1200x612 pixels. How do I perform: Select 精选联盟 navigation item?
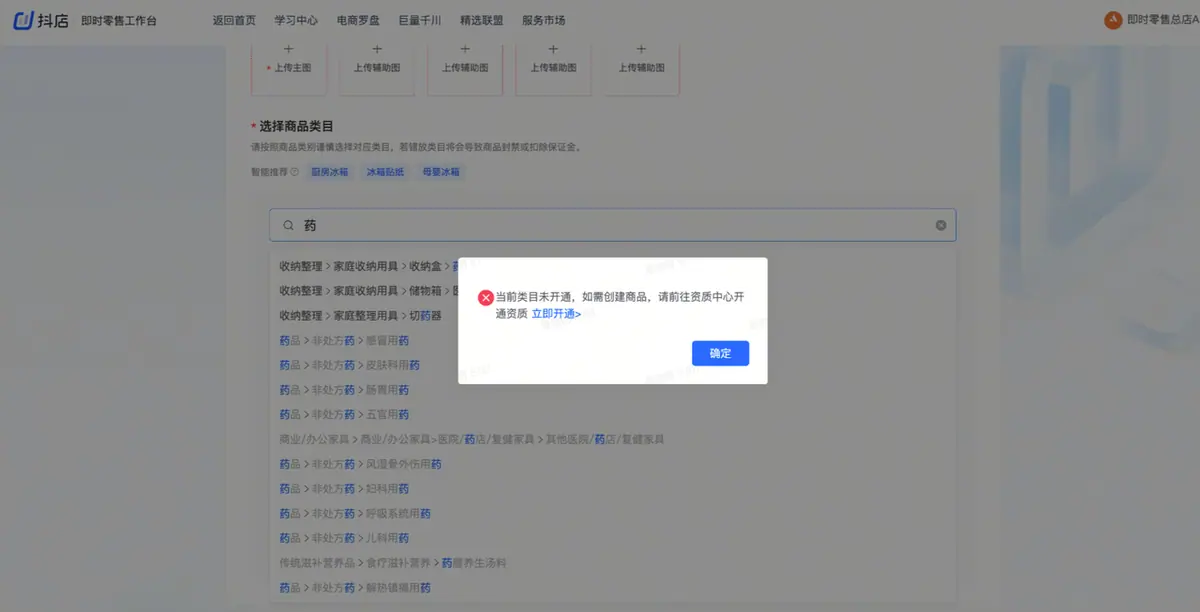(x=482, y=20)
